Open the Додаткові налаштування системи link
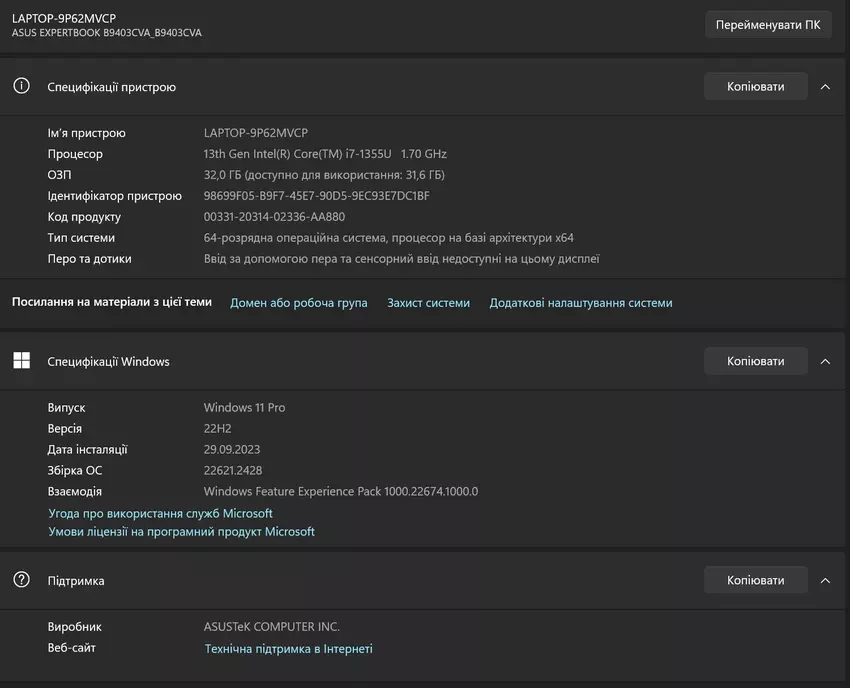The width and height of the screenshot is (850, 688). [x=580, y=303]
